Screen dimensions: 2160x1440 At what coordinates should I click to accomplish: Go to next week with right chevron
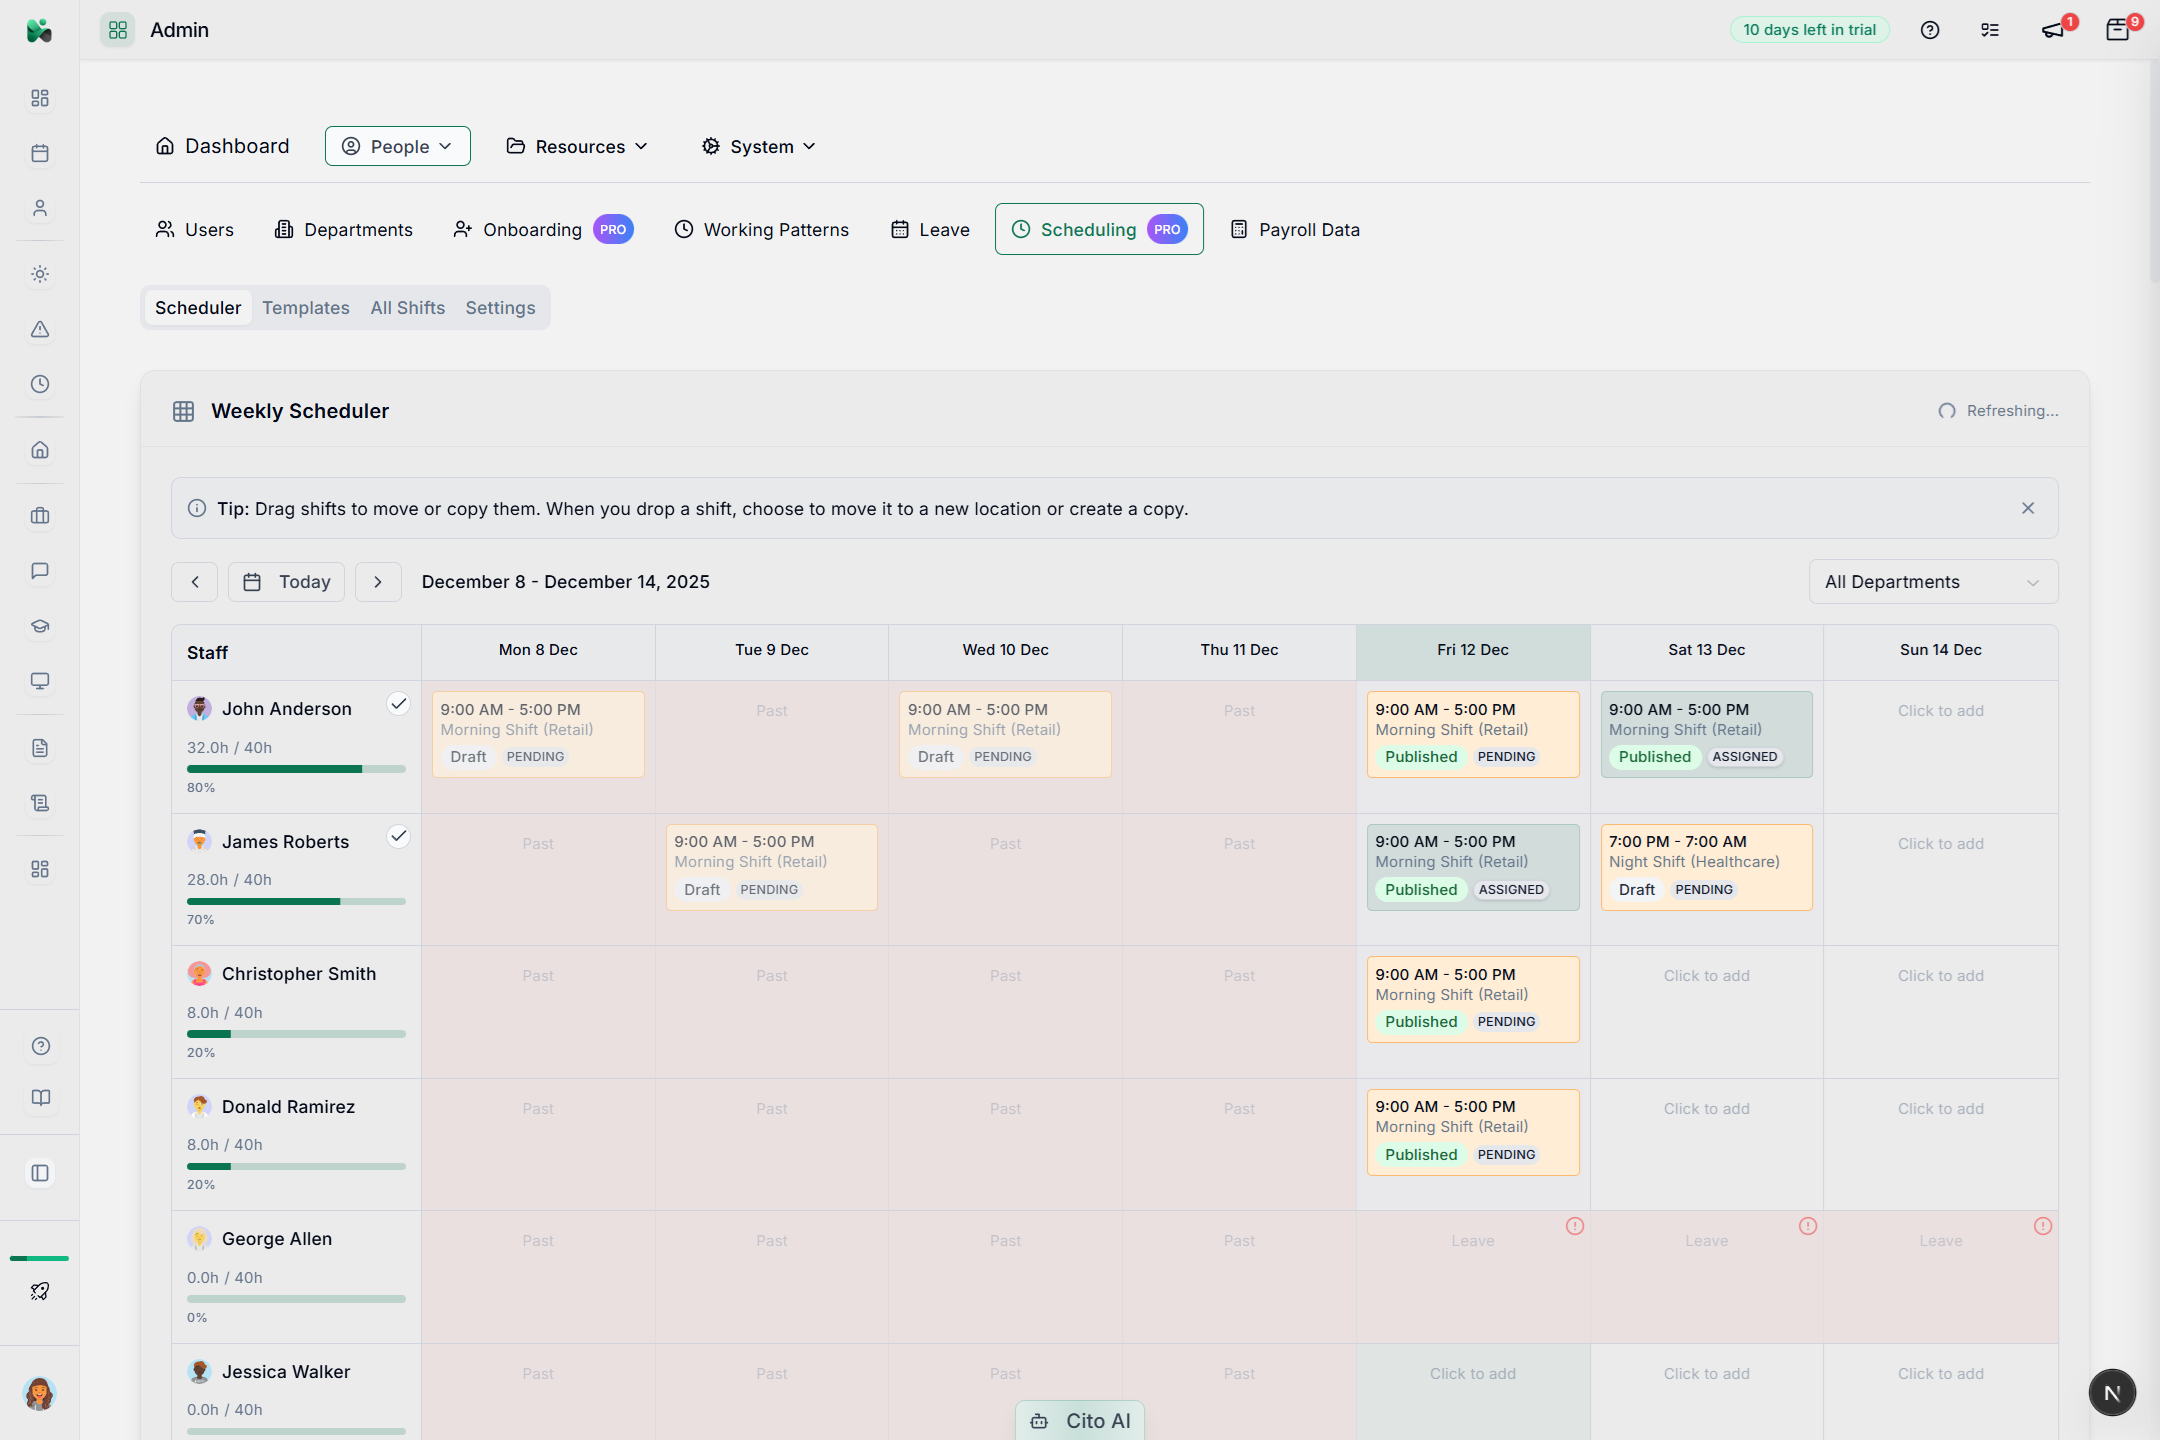378,582
